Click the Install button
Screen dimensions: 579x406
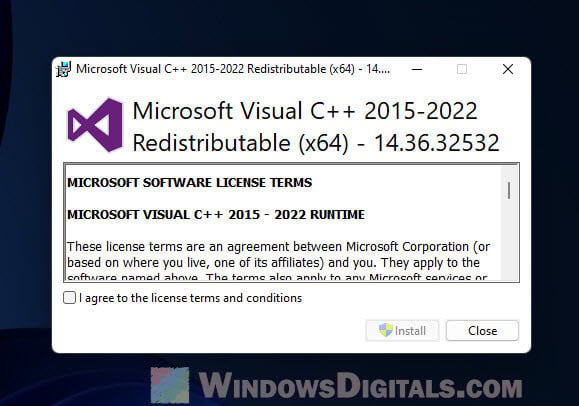[x=402, y=330]
